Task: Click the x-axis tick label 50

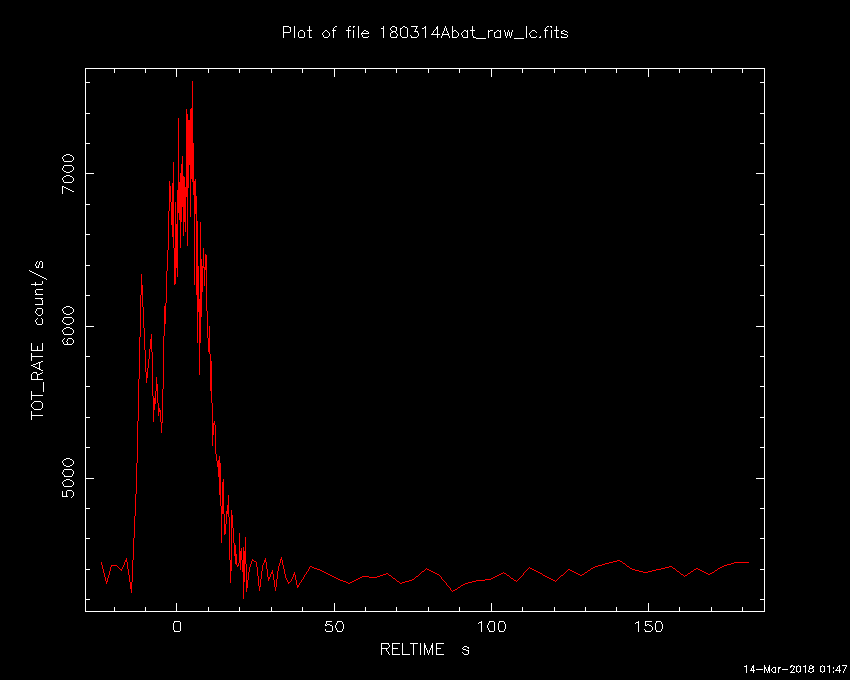Action: pos(334,627)
